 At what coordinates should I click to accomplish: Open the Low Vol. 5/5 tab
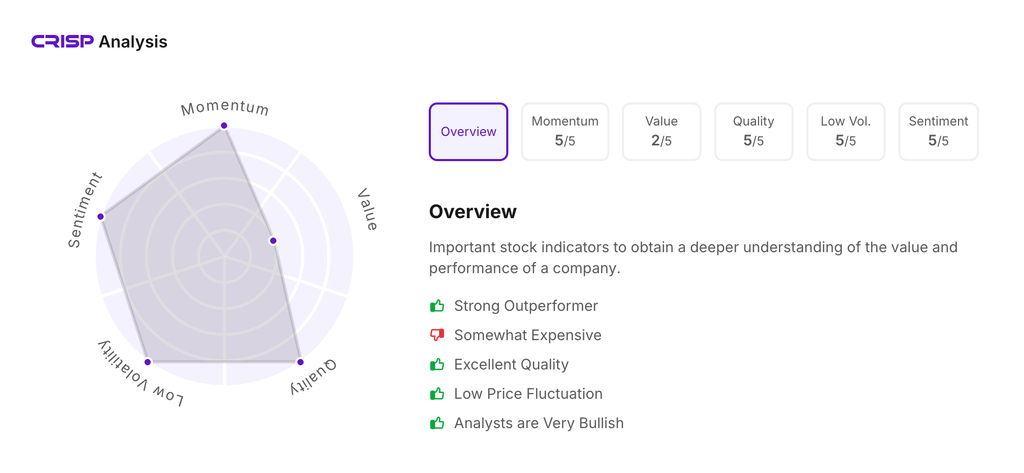[845, 132]
